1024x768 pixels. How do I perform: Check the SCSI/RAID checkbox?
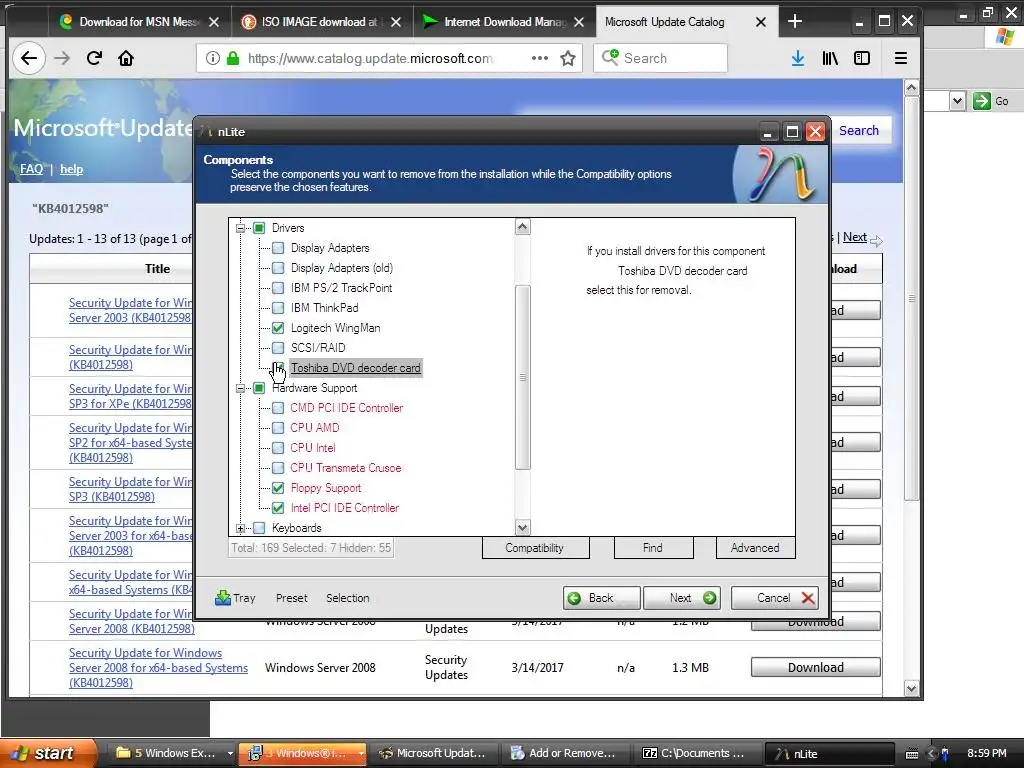(x=278, y=348)
